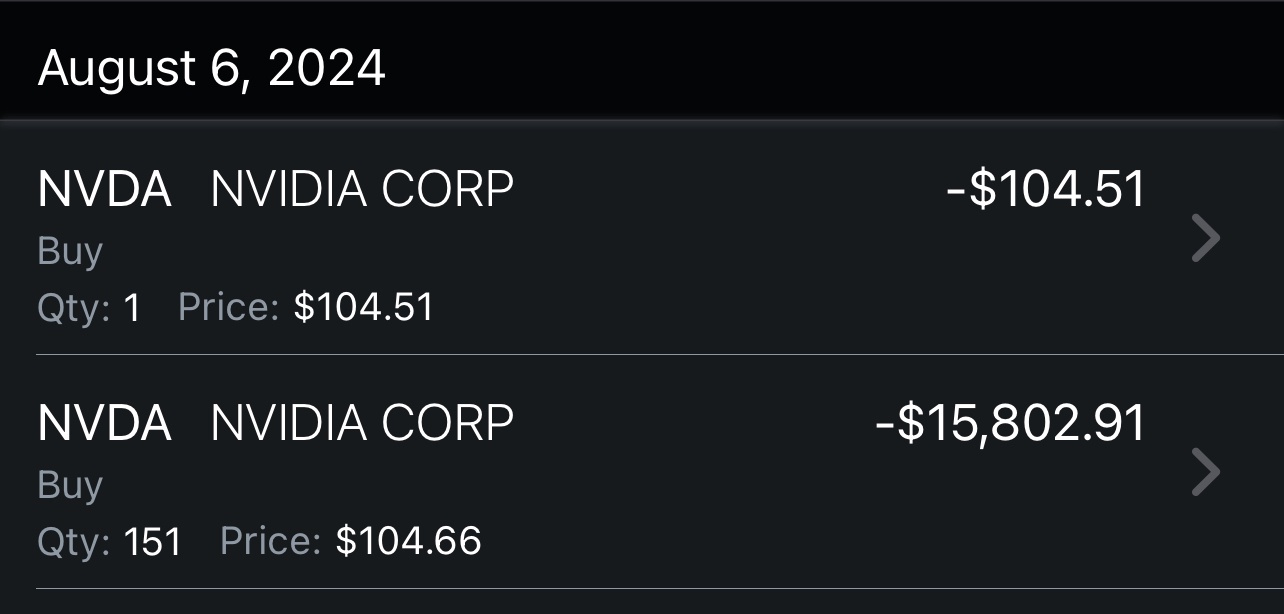Select the $104.51 unit price value

pyautogui.click(x=364, y=307)
